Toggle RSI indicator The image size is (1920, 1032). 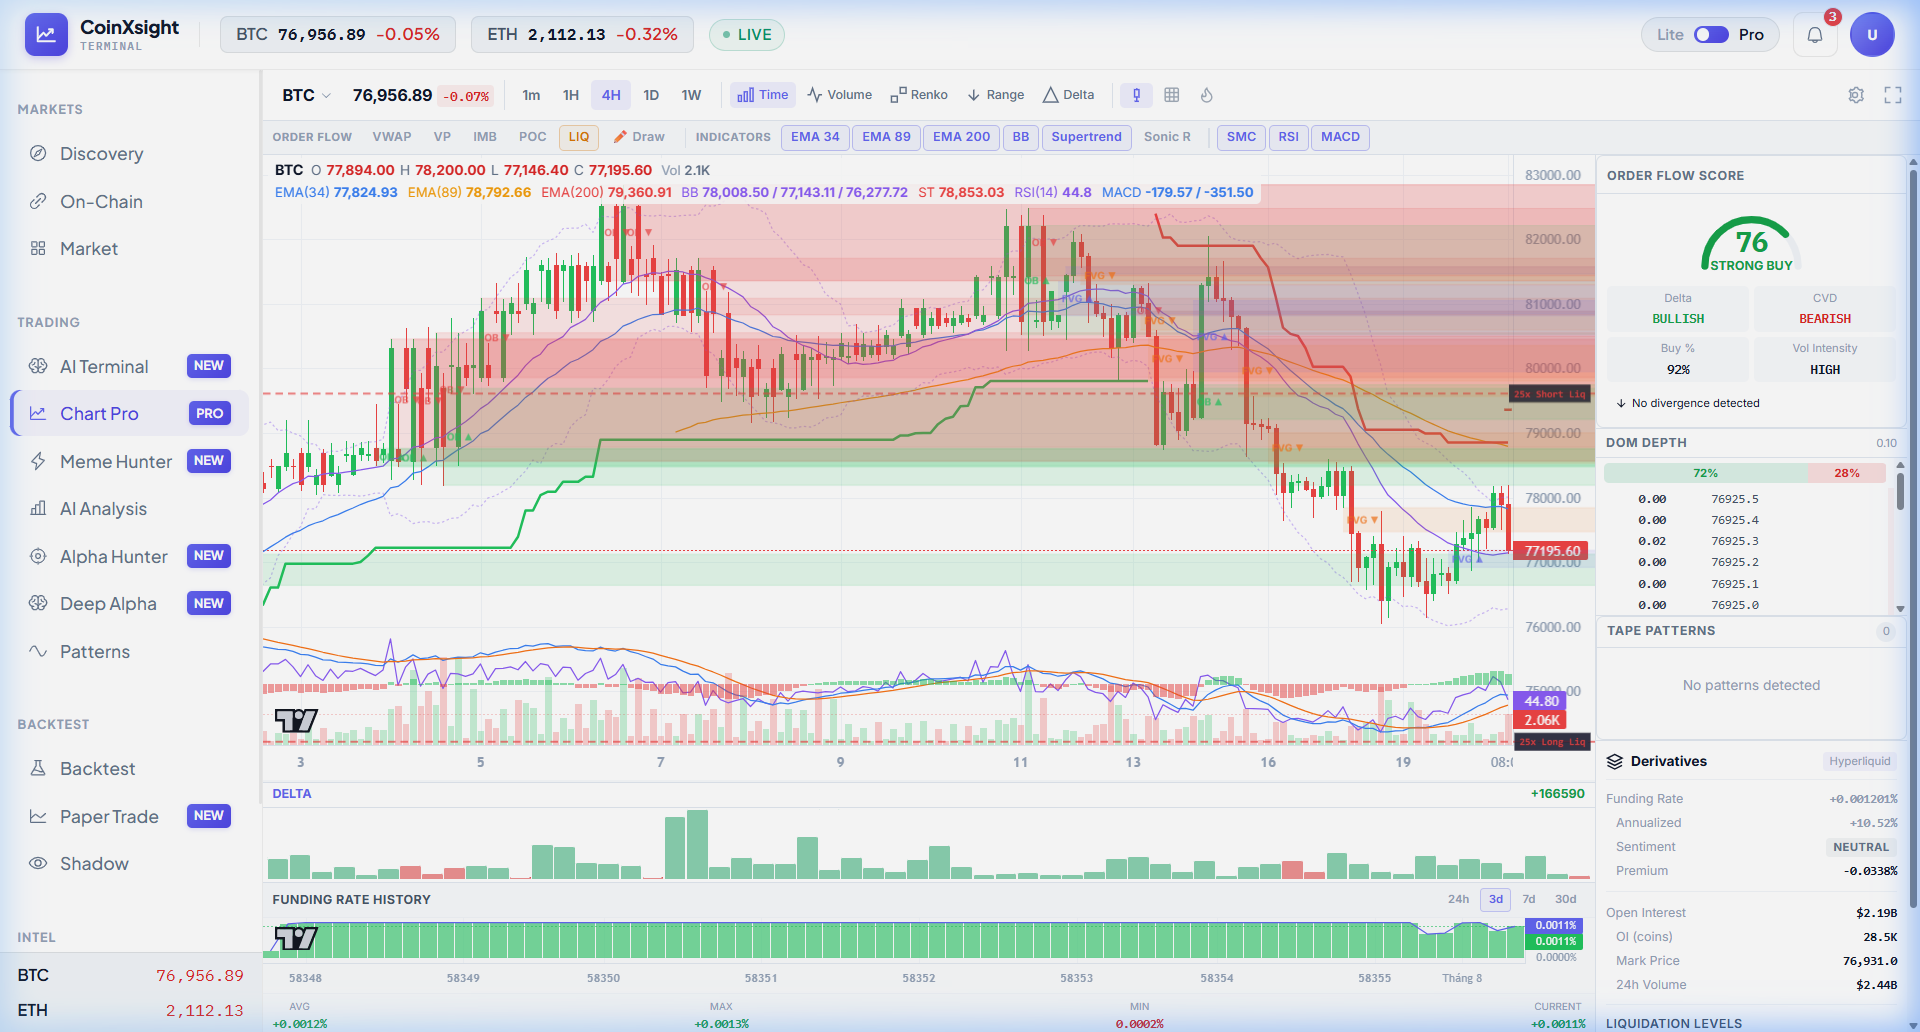[1288, 137]
